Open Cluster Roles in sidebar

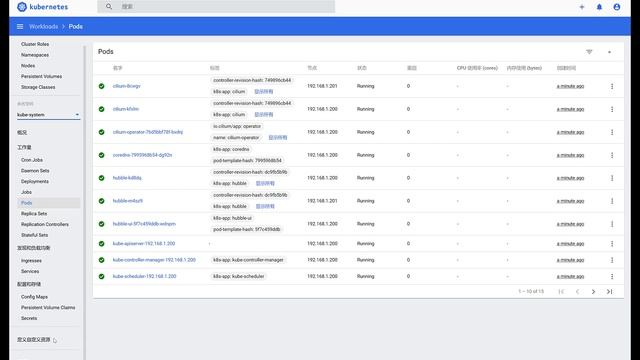[35, 44]
